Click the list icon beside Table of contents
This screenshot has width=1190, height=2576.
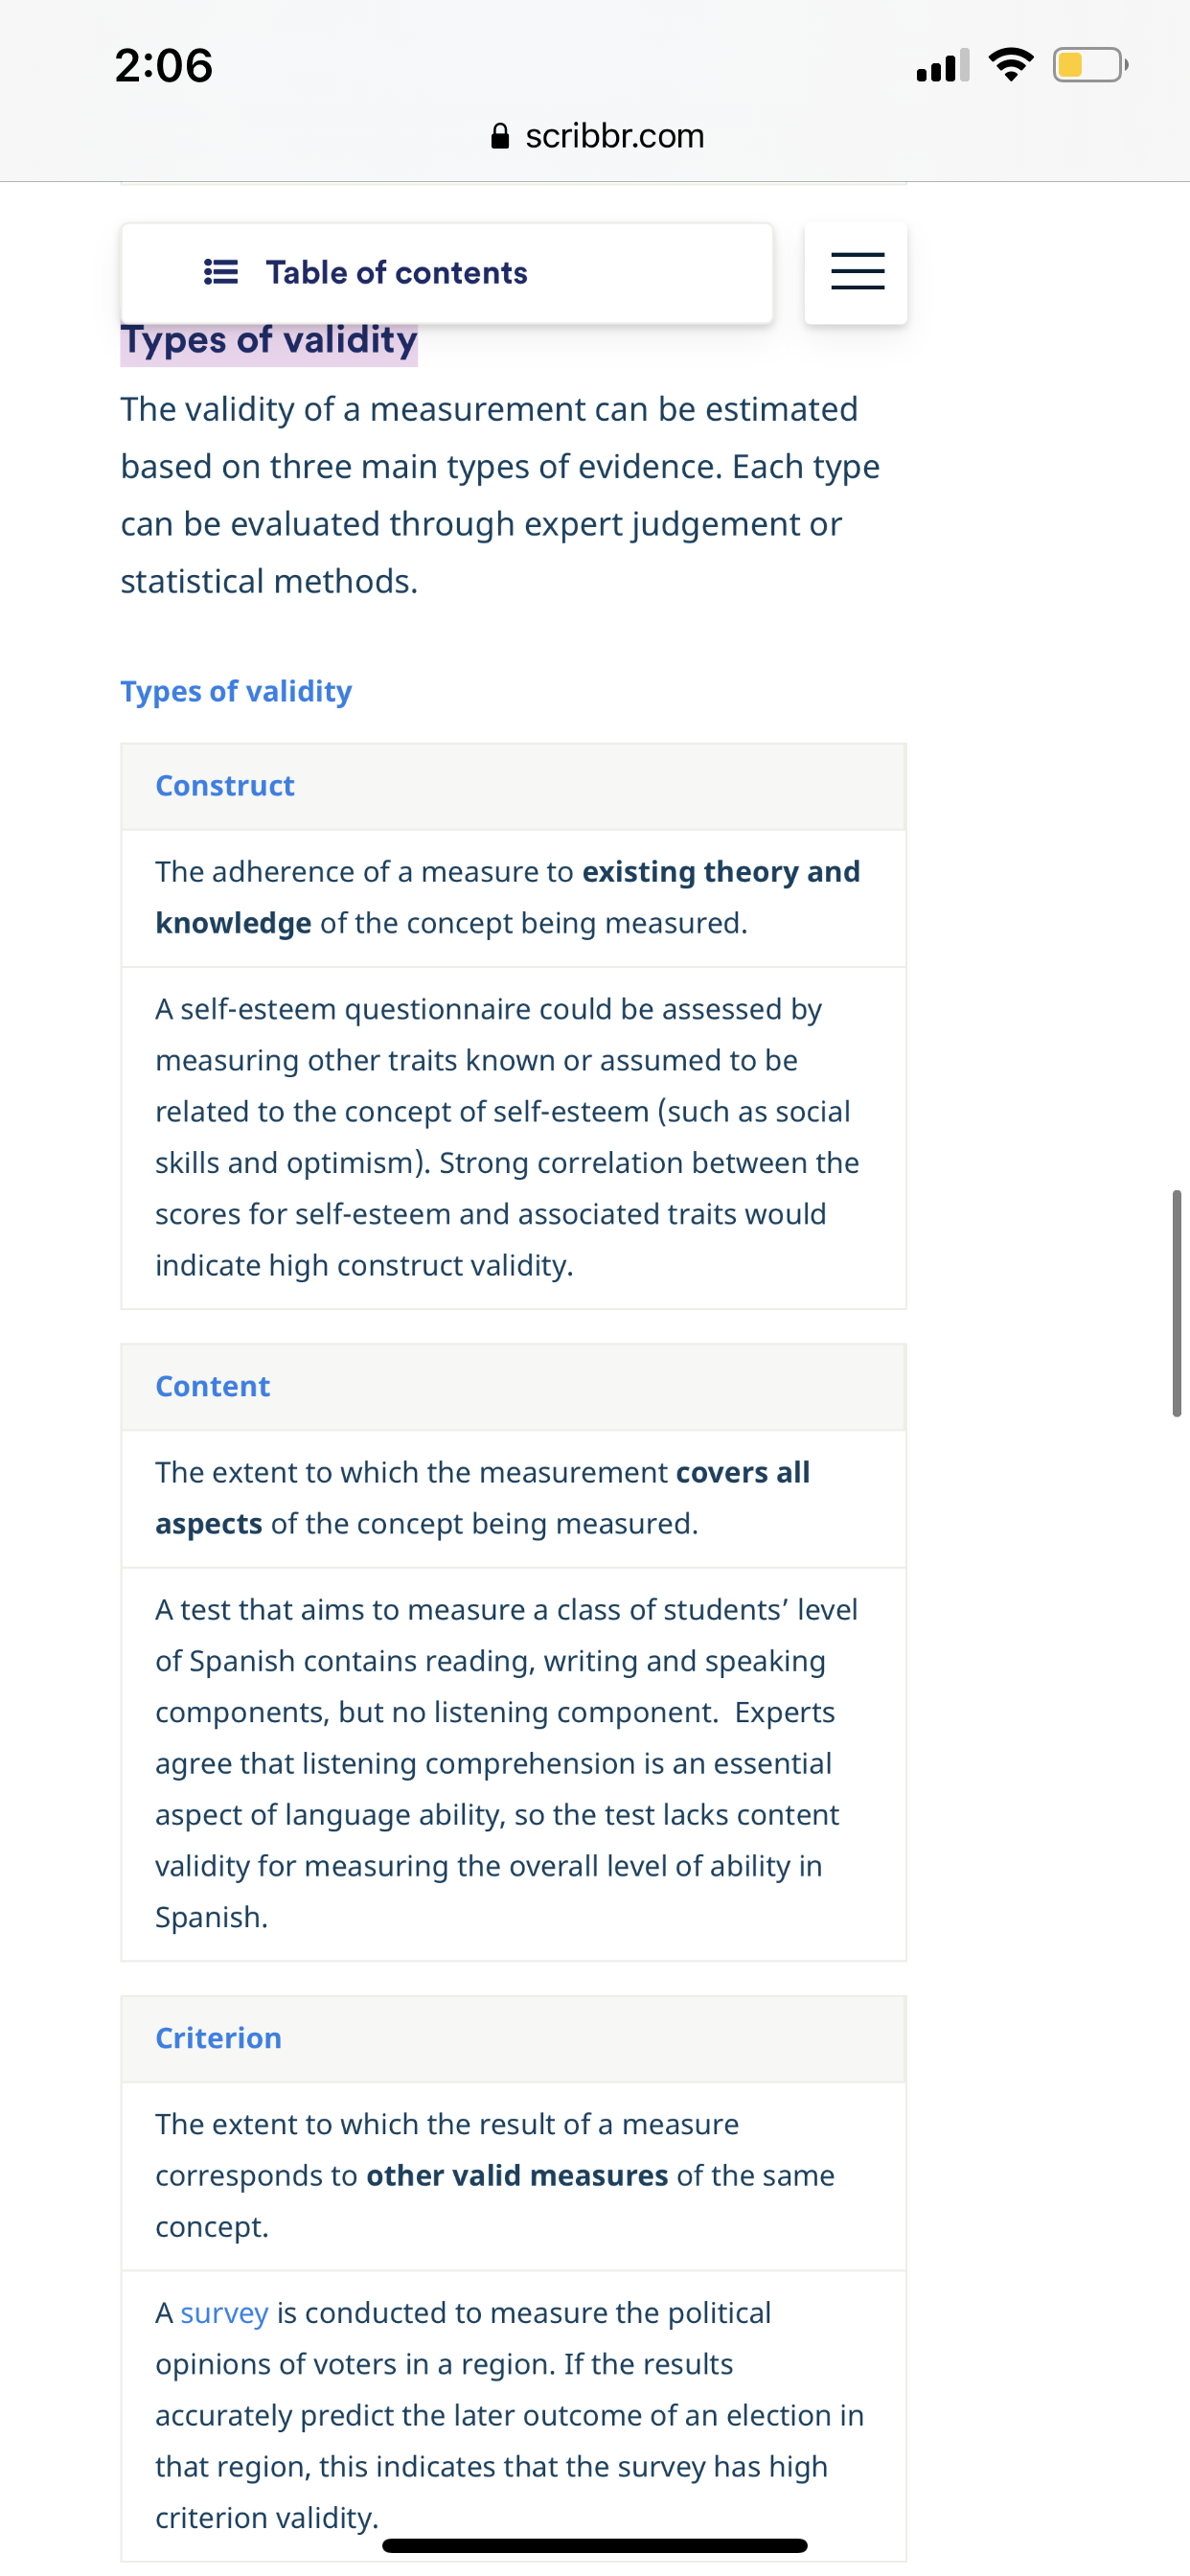click(221, 272)
